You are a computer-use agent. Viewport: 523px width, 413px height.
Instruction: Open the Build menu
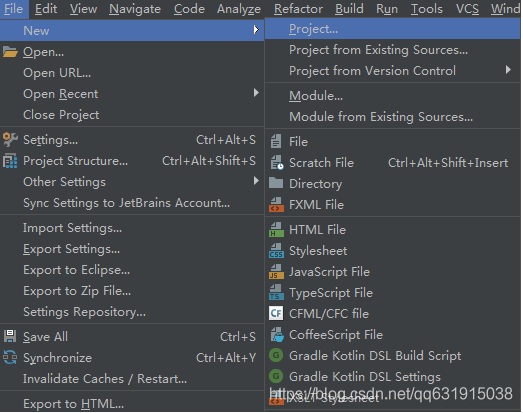coord(349,9)
